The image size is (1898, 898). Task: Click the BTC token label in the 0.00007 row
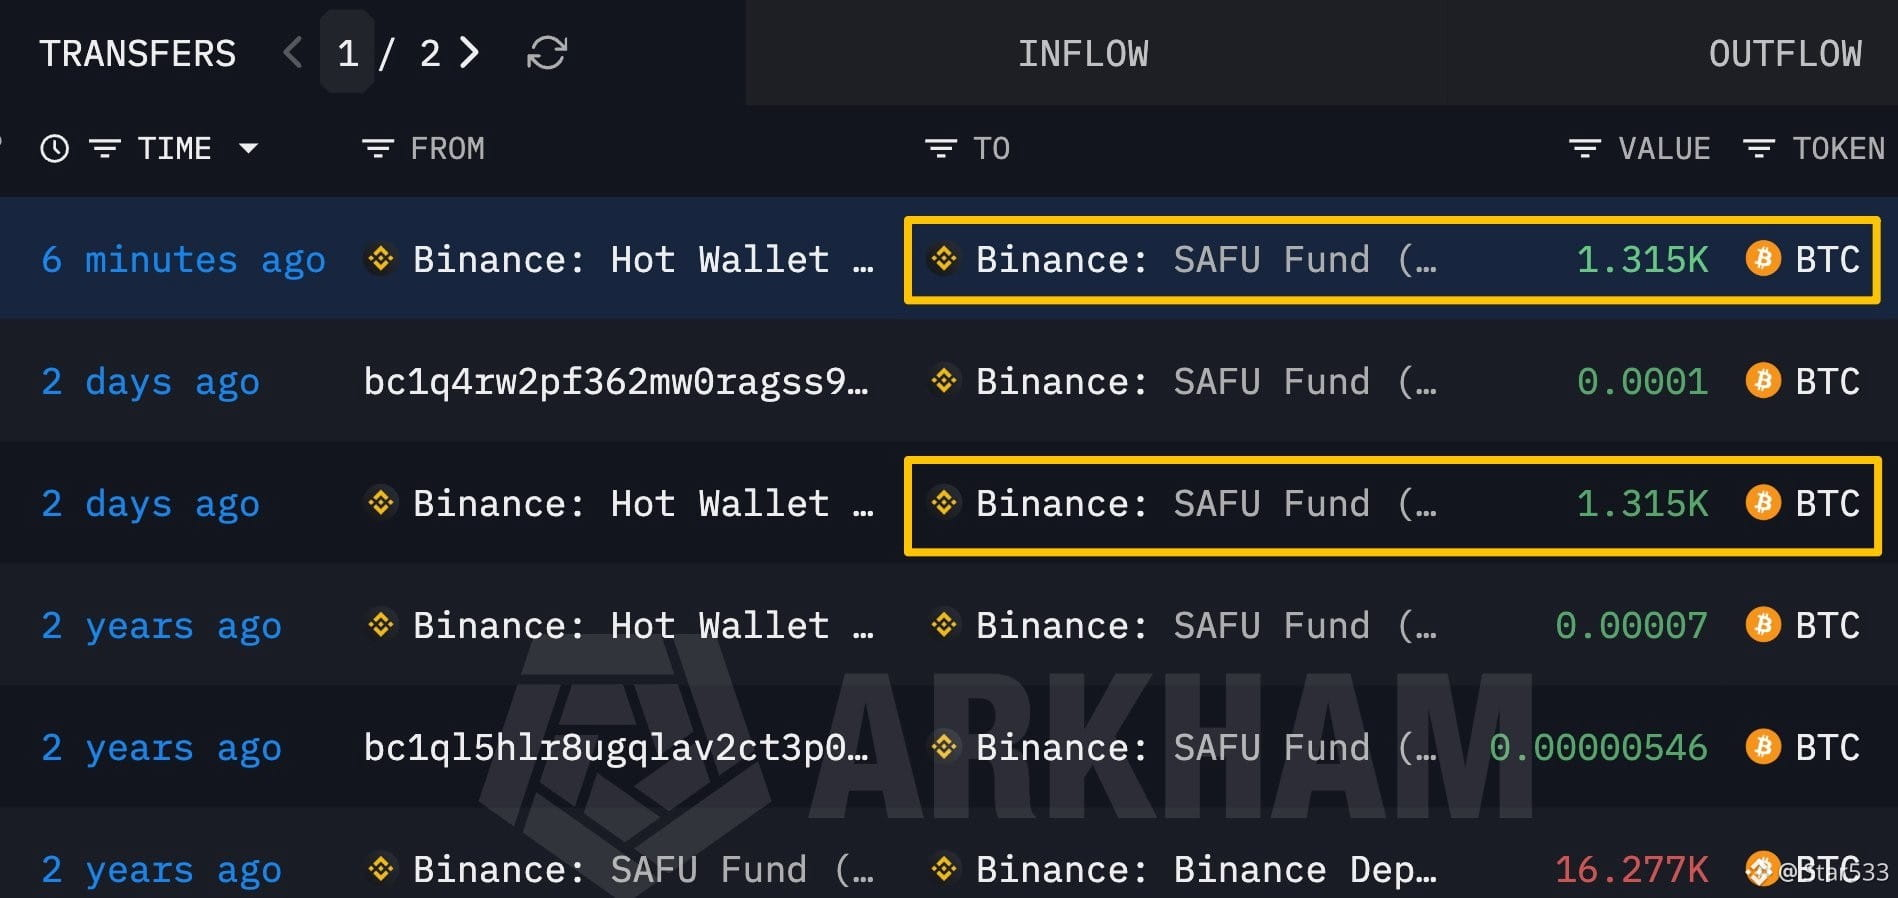[1827, 626]
